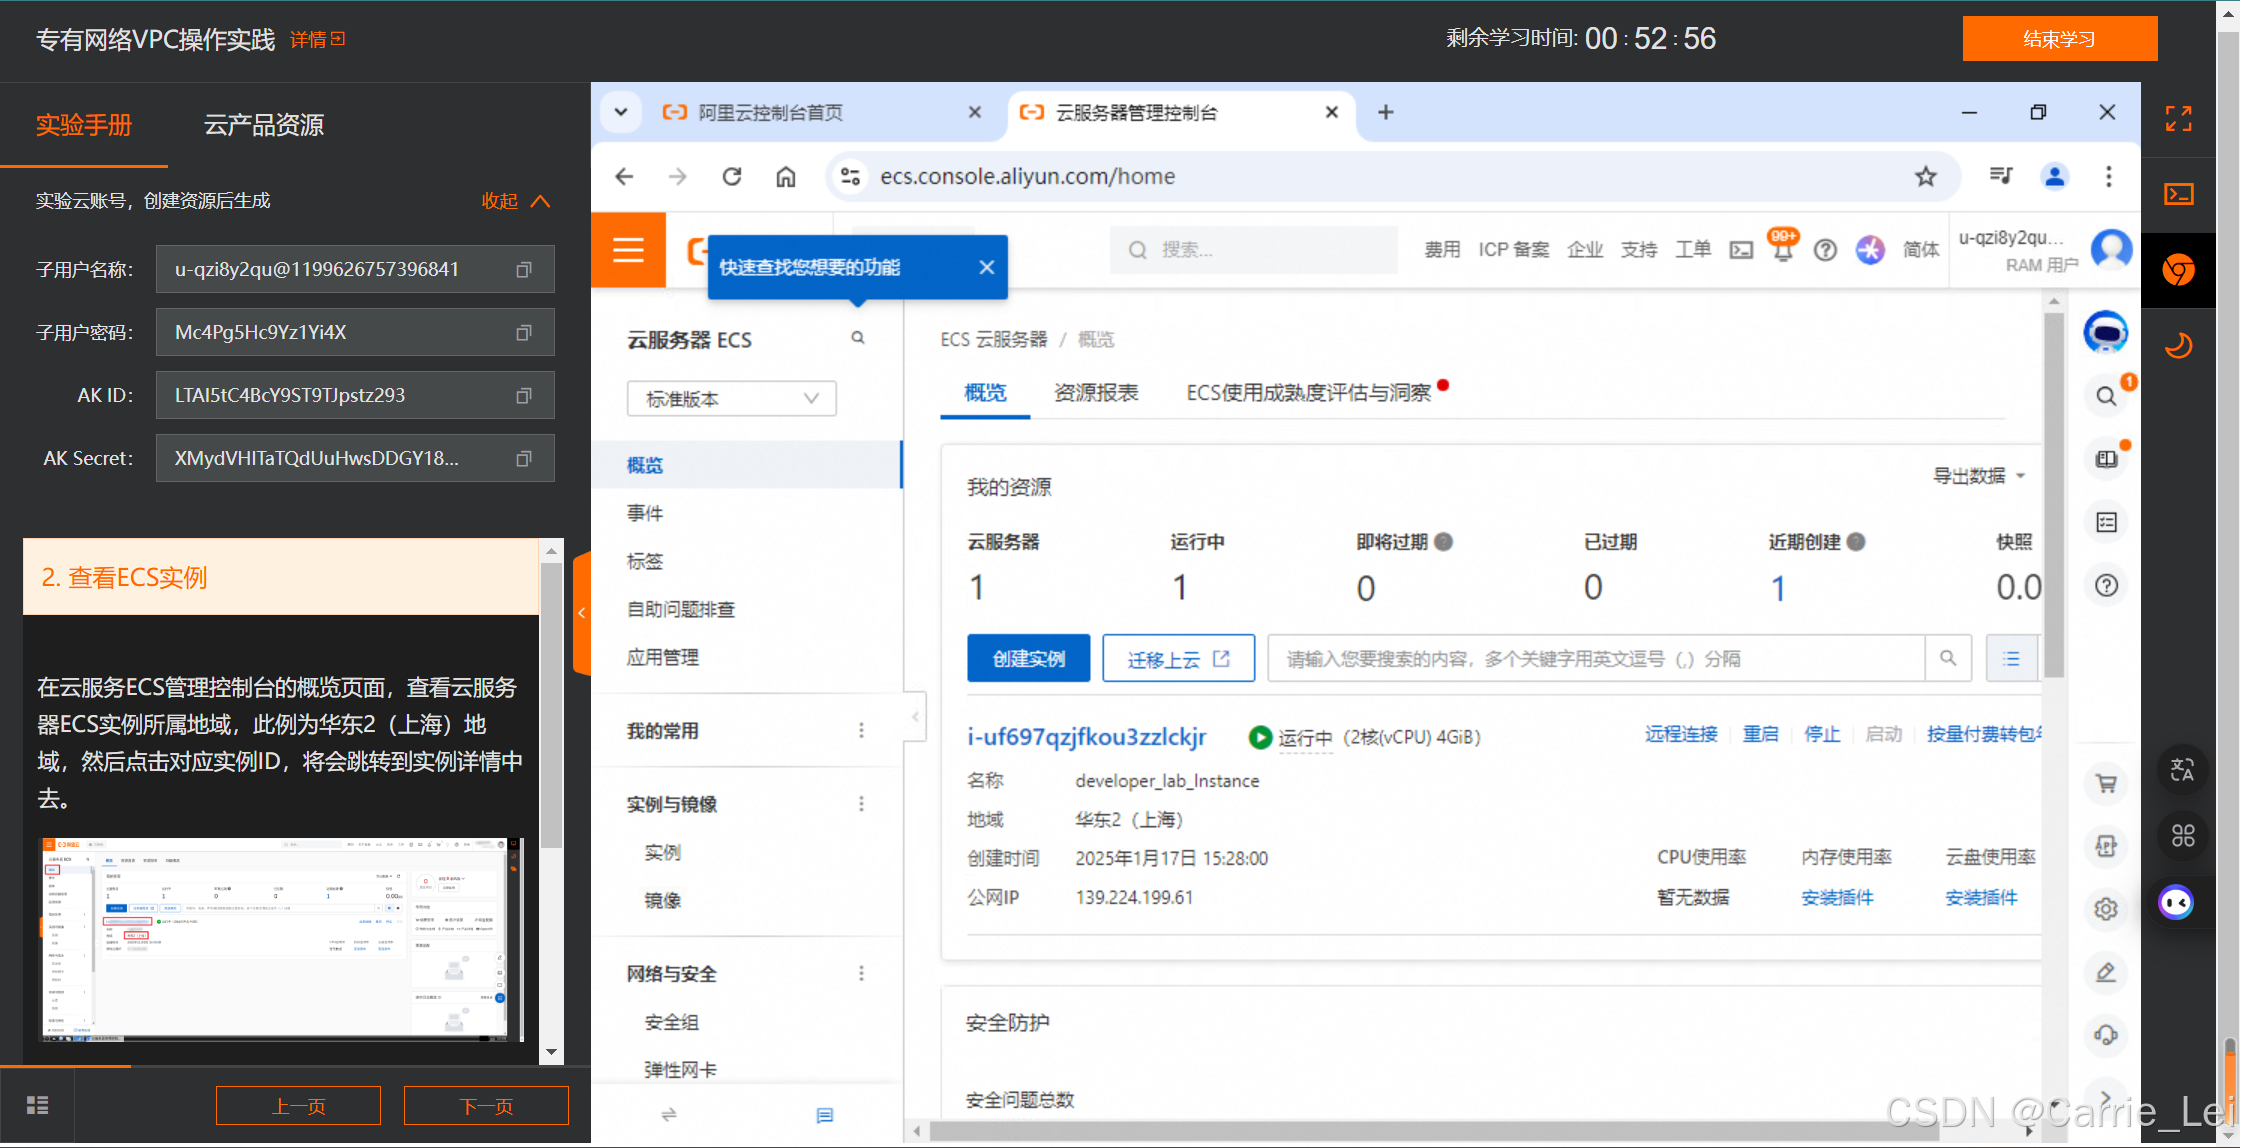Open the apps grid icon in right rail
The width and height of the screenshot is (2241, 1148).
2181,835
